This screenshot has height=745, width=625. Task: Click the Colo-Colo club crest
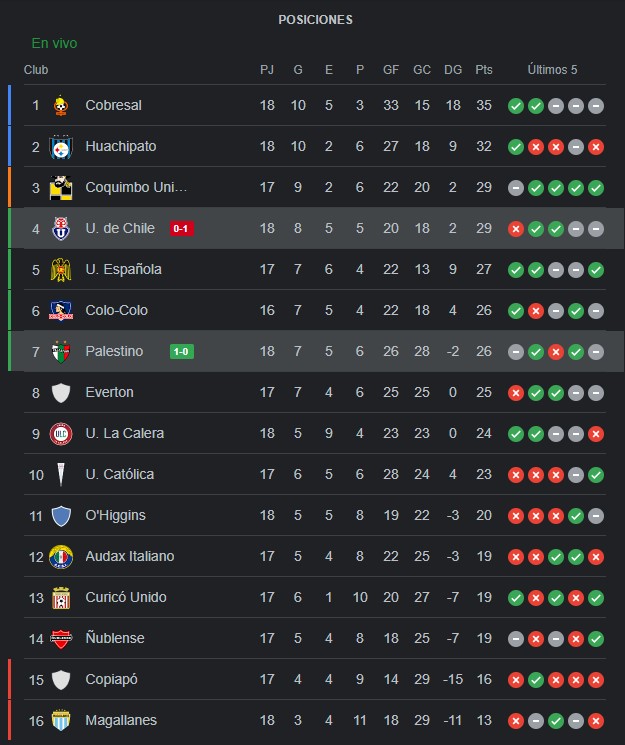pos(61,311)
